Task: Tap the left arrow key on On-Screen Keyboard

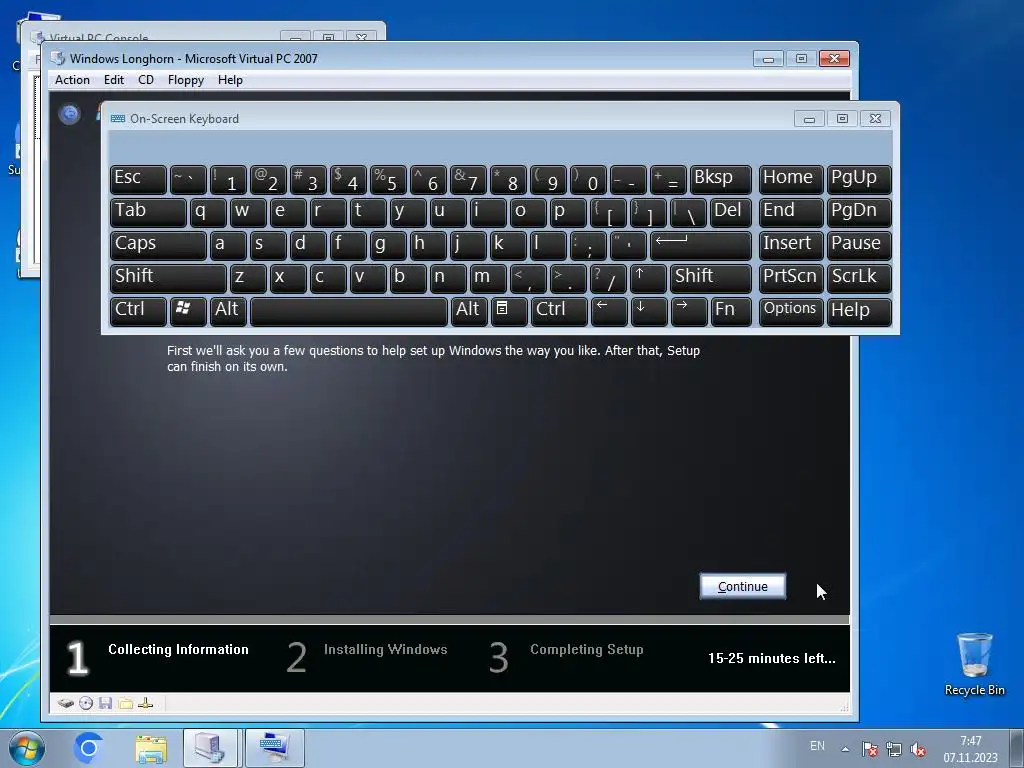Action: pos(609,311)
